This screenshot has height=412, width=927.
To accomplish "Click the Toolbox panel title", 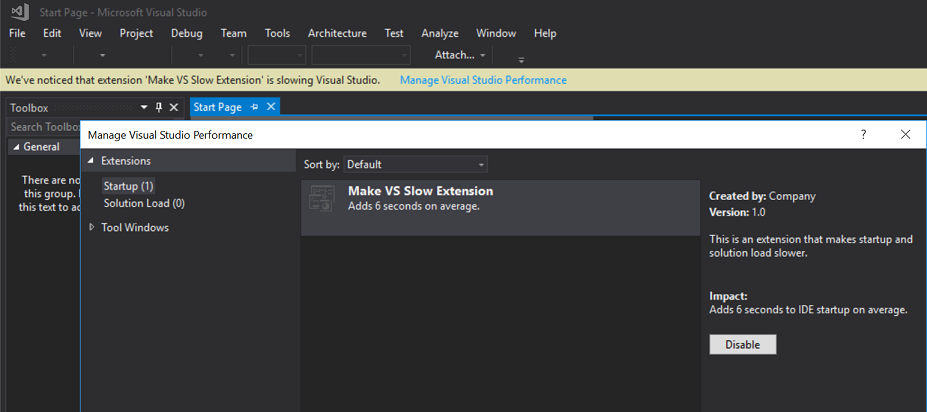I will tap(29, 108).
